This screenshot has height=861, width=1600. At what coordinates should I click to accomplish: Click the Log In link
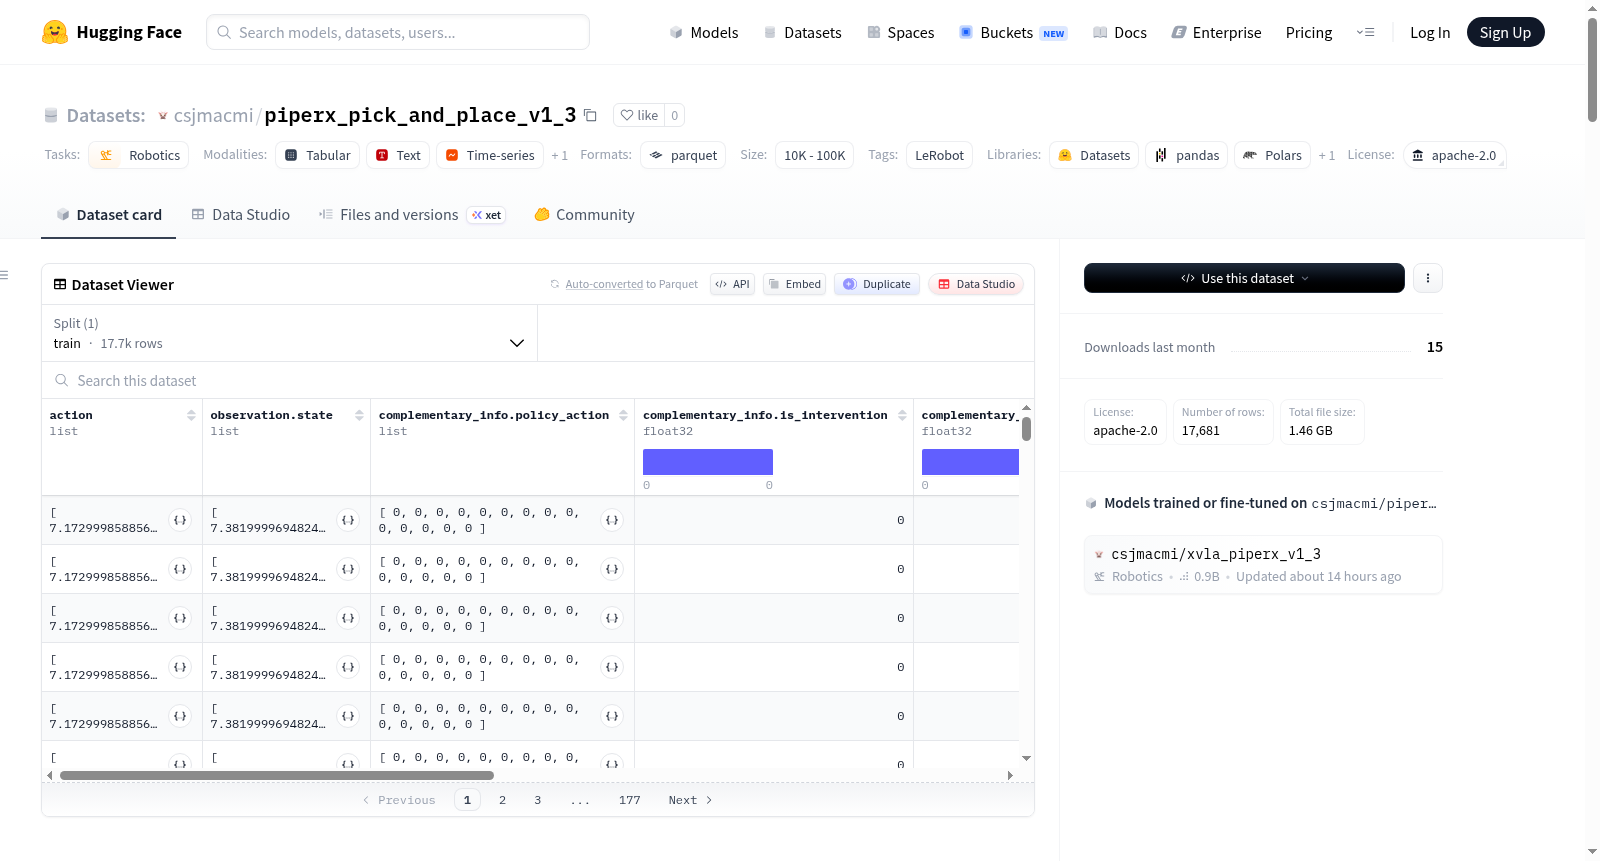click(x=1430, y=32)
